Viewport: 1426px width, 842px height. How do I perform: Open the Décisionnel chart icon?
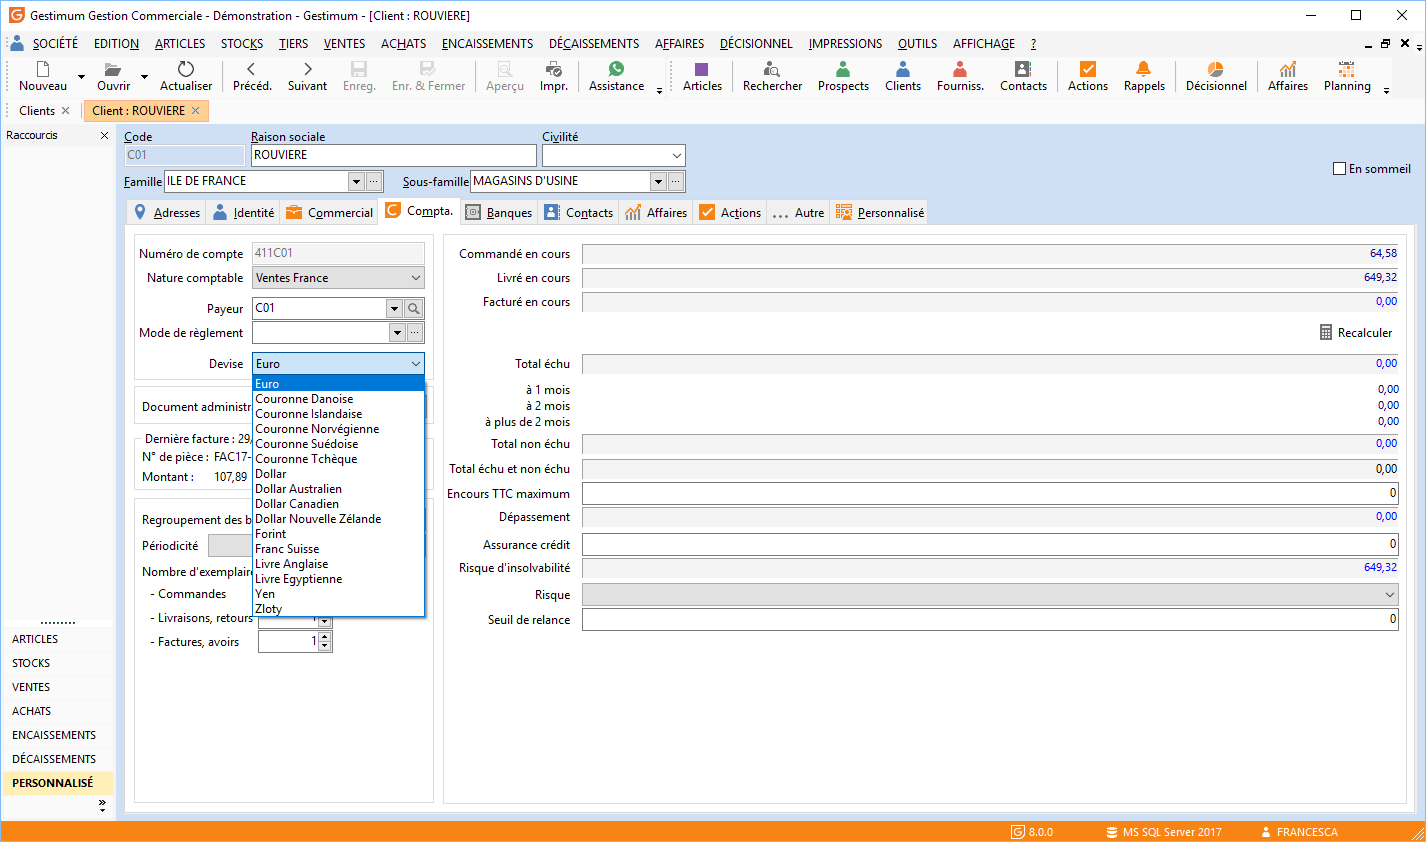click(1216, 69)
